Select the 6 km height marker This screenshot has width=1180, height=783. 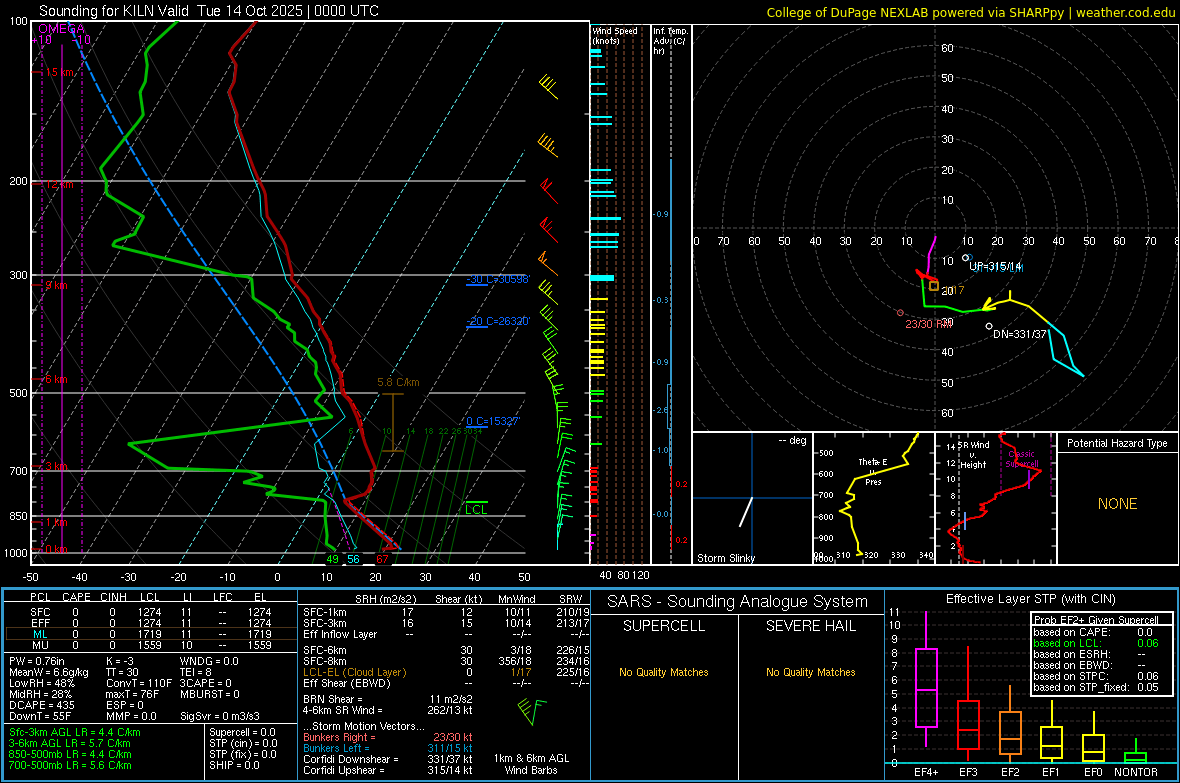point(56,379)
